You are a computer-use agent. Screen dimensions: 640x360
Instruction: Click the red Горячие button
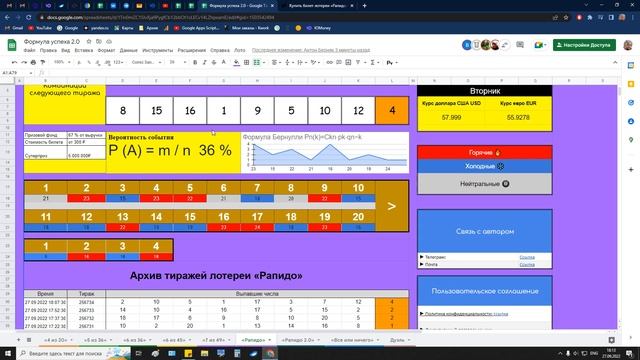point(484,152)
